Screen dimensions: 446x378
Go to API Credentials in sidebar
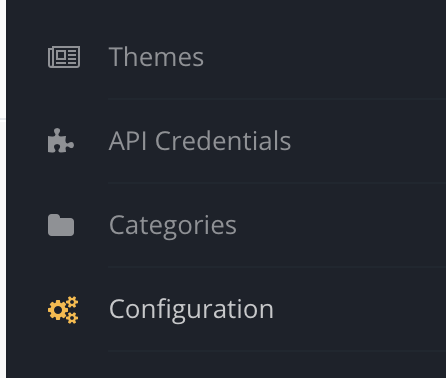(226, 141)
